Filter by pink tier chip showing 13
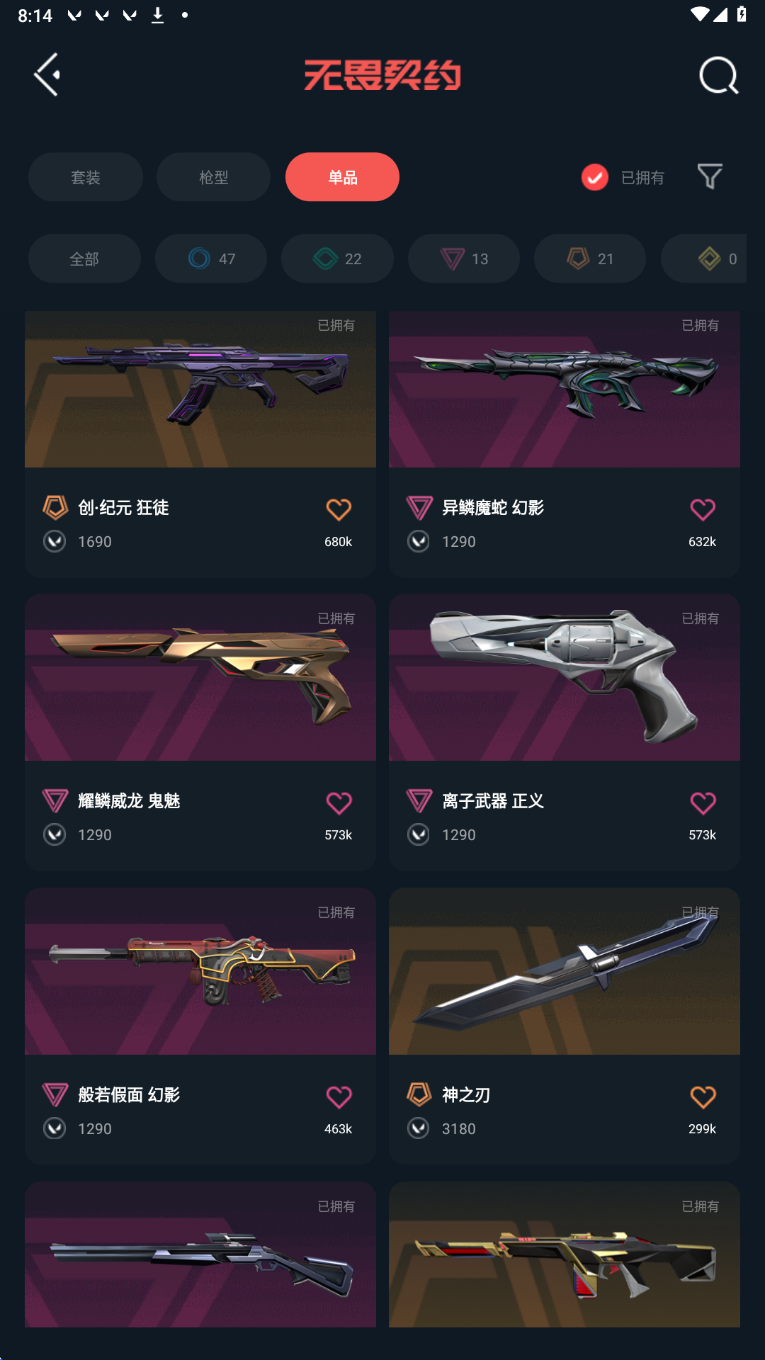This screenshot has height=1360, width=765. [x=464, y=259]
